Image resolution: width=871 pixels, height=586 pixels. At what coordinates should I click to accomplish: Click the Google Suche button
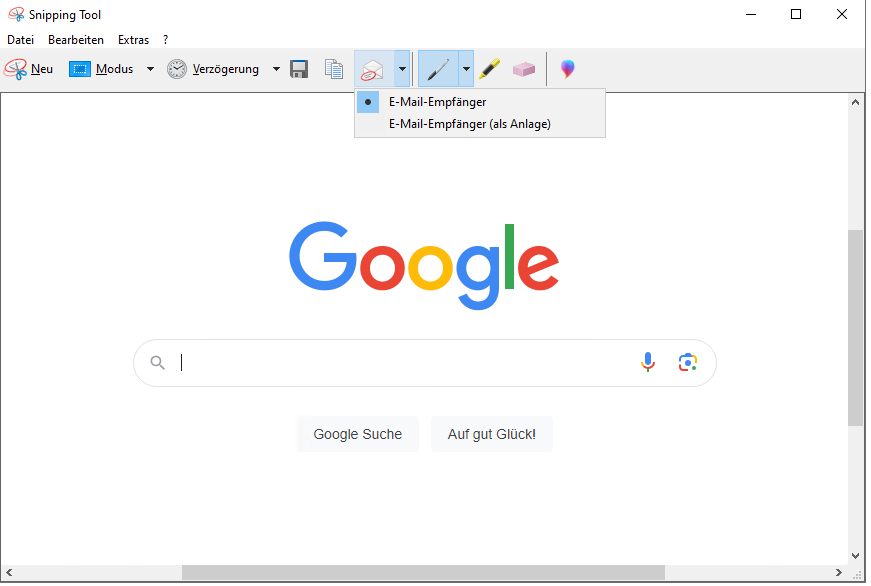click(x=358, y=434)
